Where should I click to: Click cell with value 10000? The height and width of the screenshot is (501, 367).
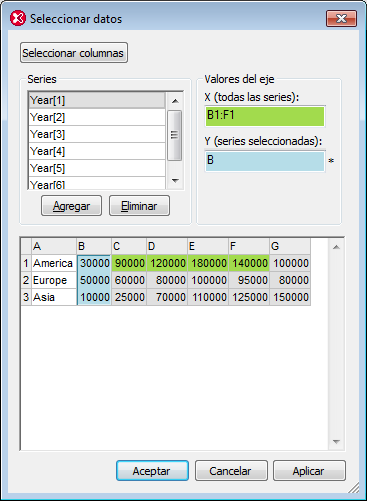[94, 297]
